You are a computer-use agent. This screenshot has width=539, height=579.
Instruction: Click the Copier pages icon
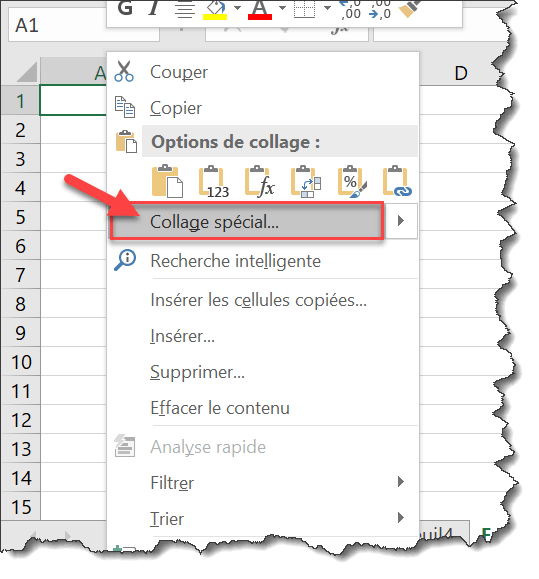click(x=125, y=107)
